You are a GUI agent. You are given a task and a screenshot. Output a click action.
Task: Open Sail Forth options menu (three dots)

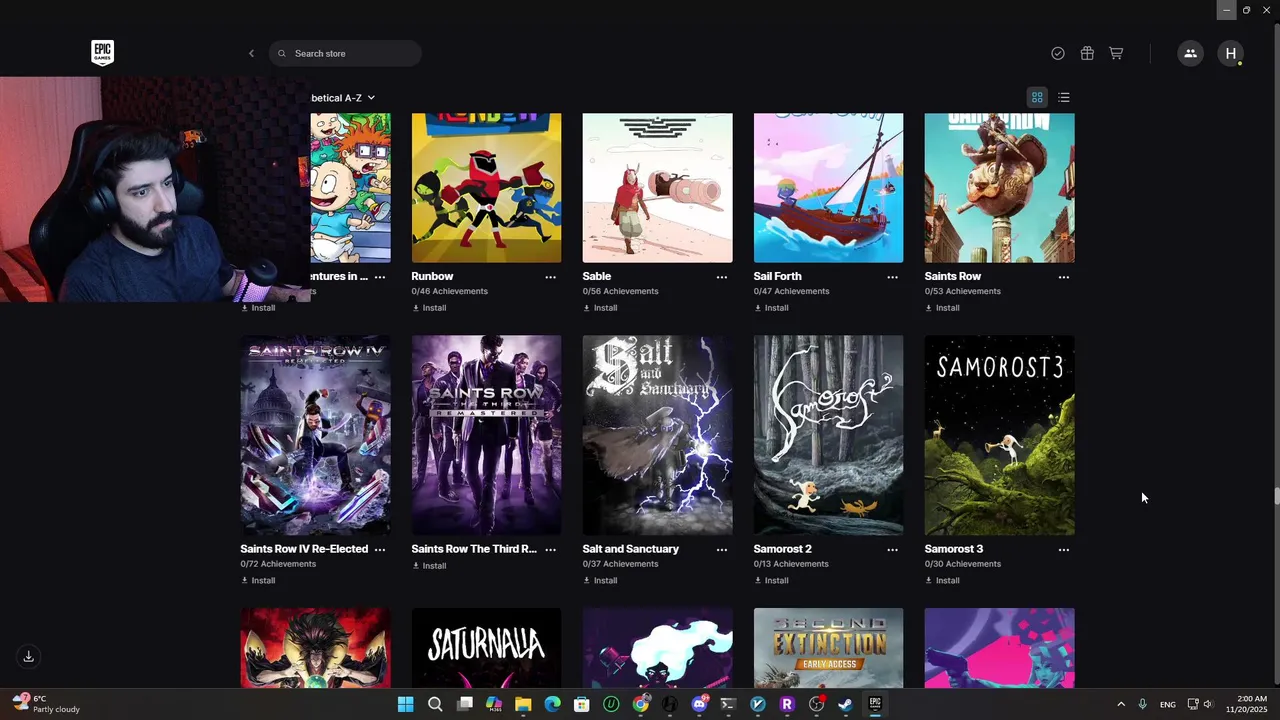(x=892, y=277)
